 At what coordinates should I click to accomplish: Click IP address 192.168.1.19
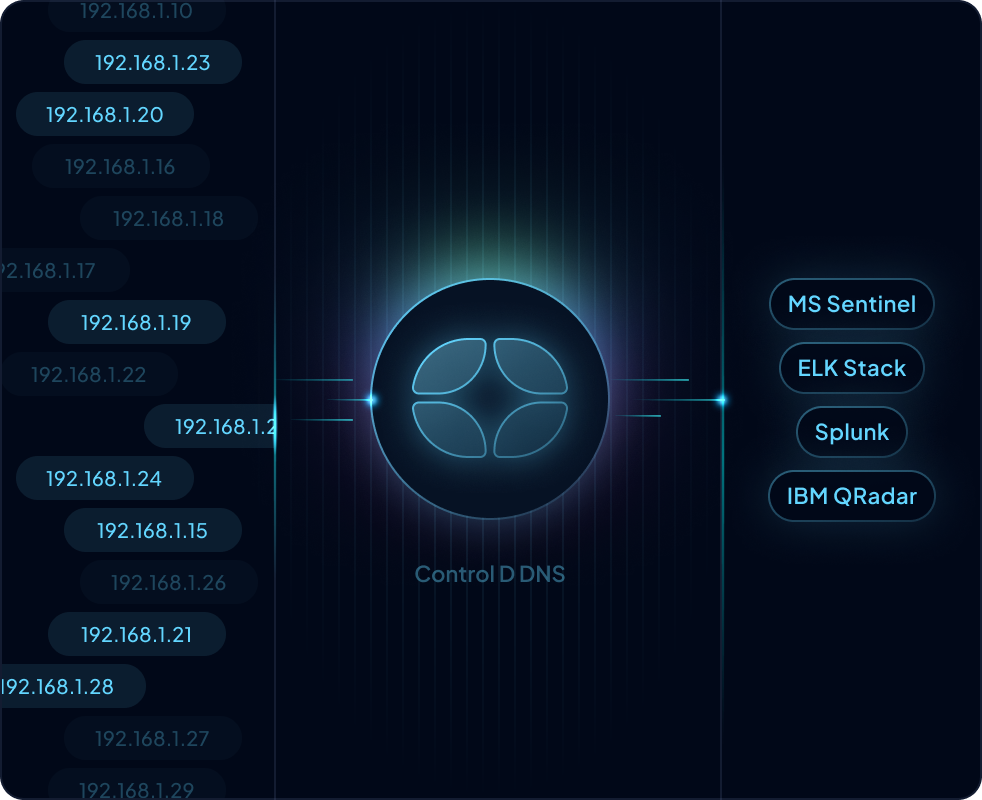point(137,322)
